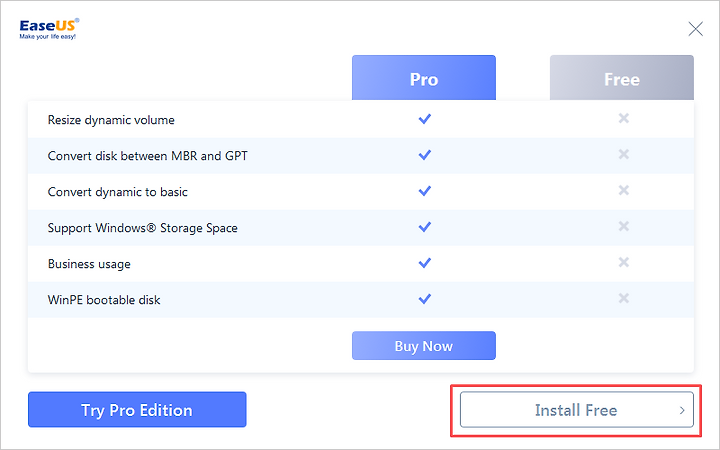720x450 pixels.
Task: Click the arrow chevron on Install Free
Action: point(682,410)
